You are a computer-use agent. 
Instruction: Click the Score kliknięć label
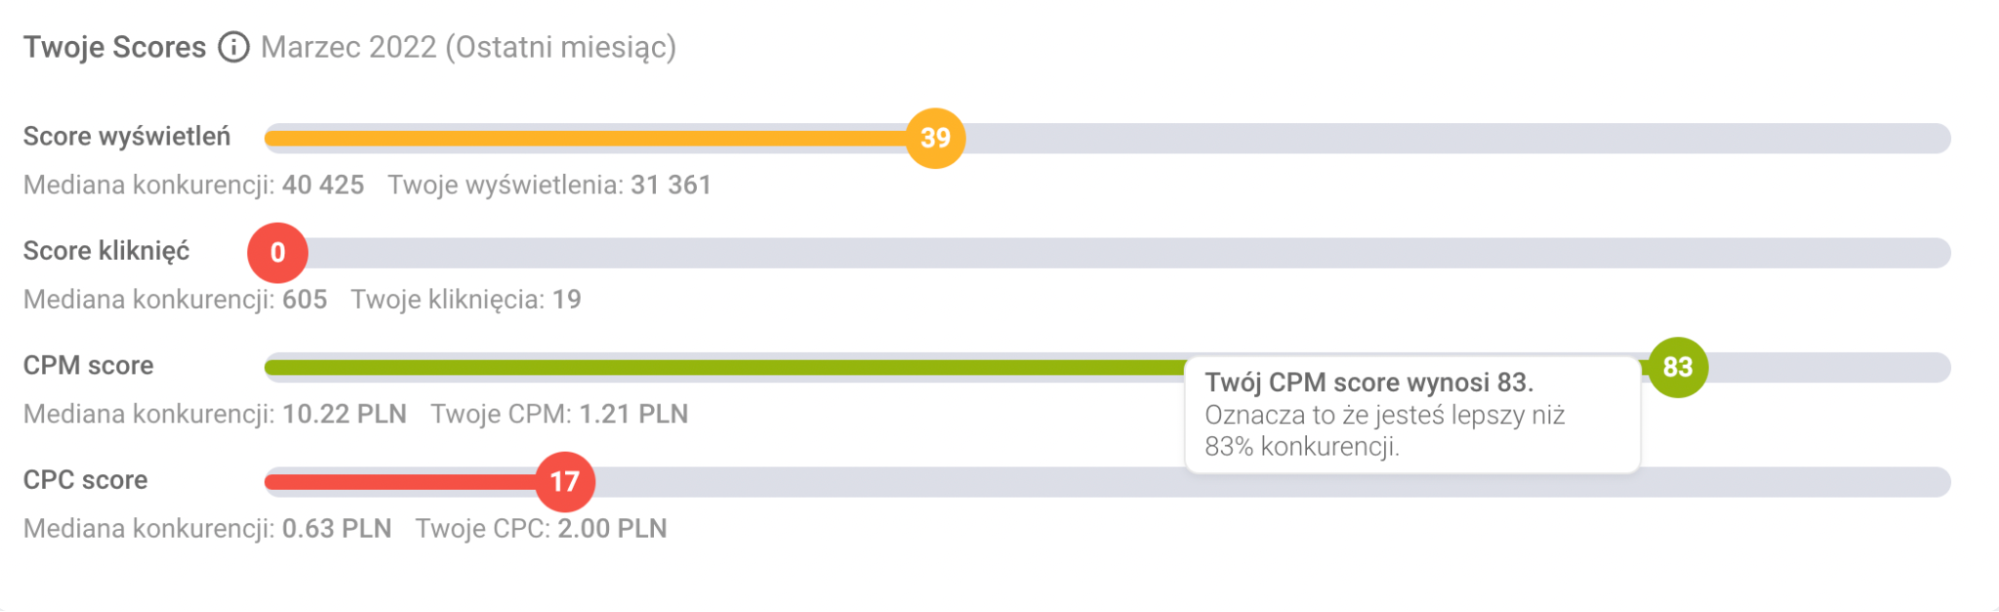click(106, 251)
